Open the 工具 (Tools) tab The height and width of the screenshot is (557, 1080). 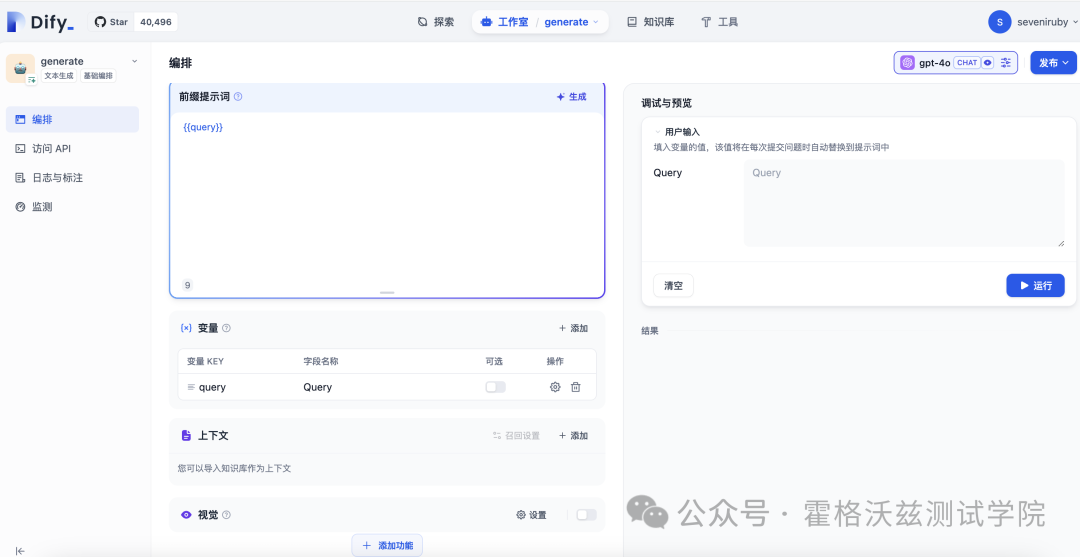point(720,22)
